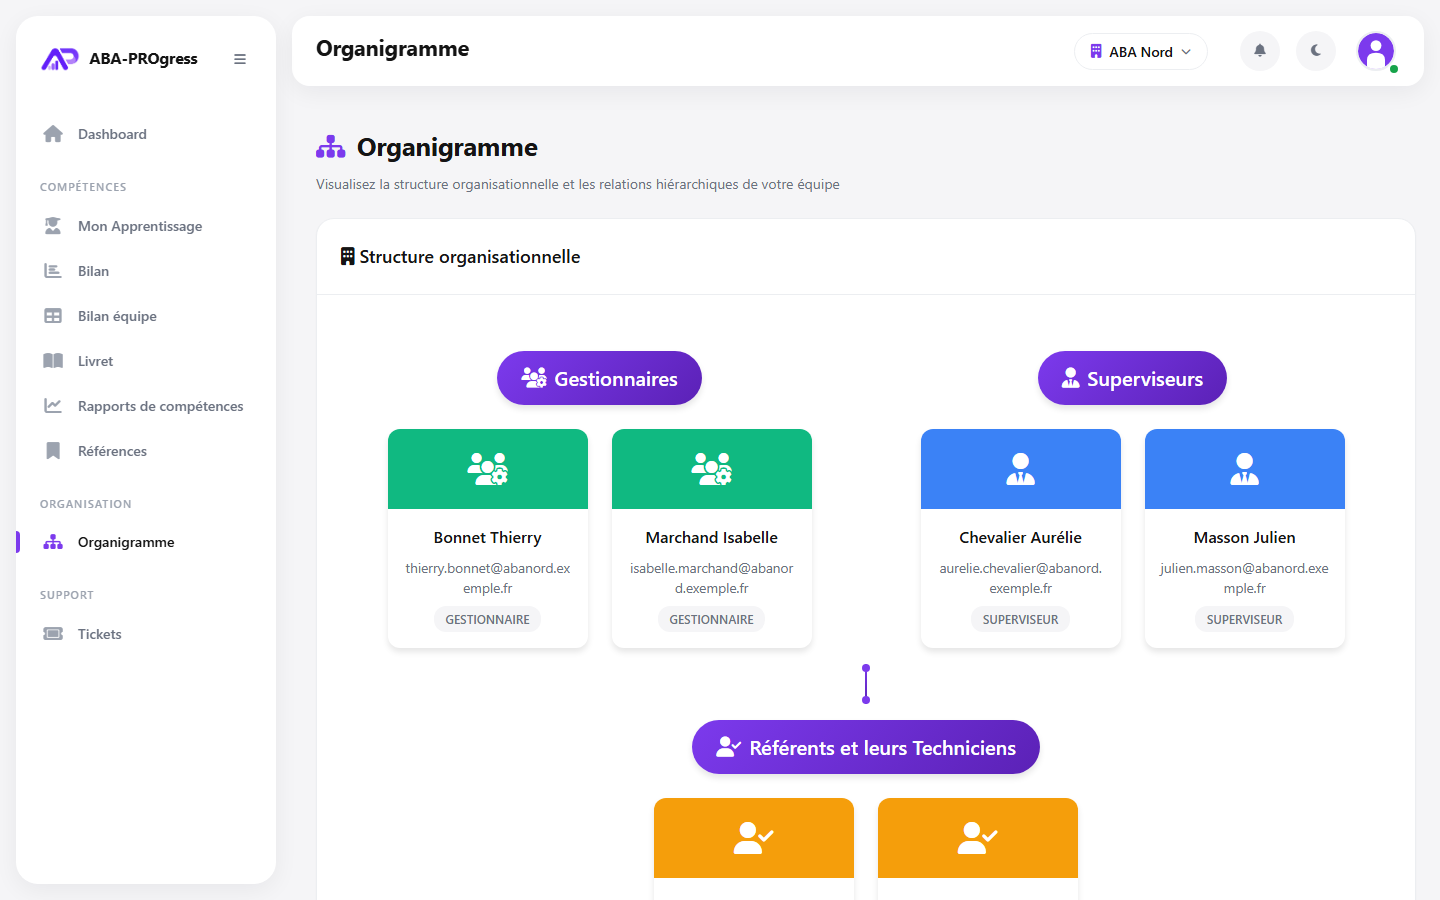The height and width of the screenshot is (900, 1440).
Task: Select Chevalier Aurélie's card icon header
Action: tap(1021, 469)
